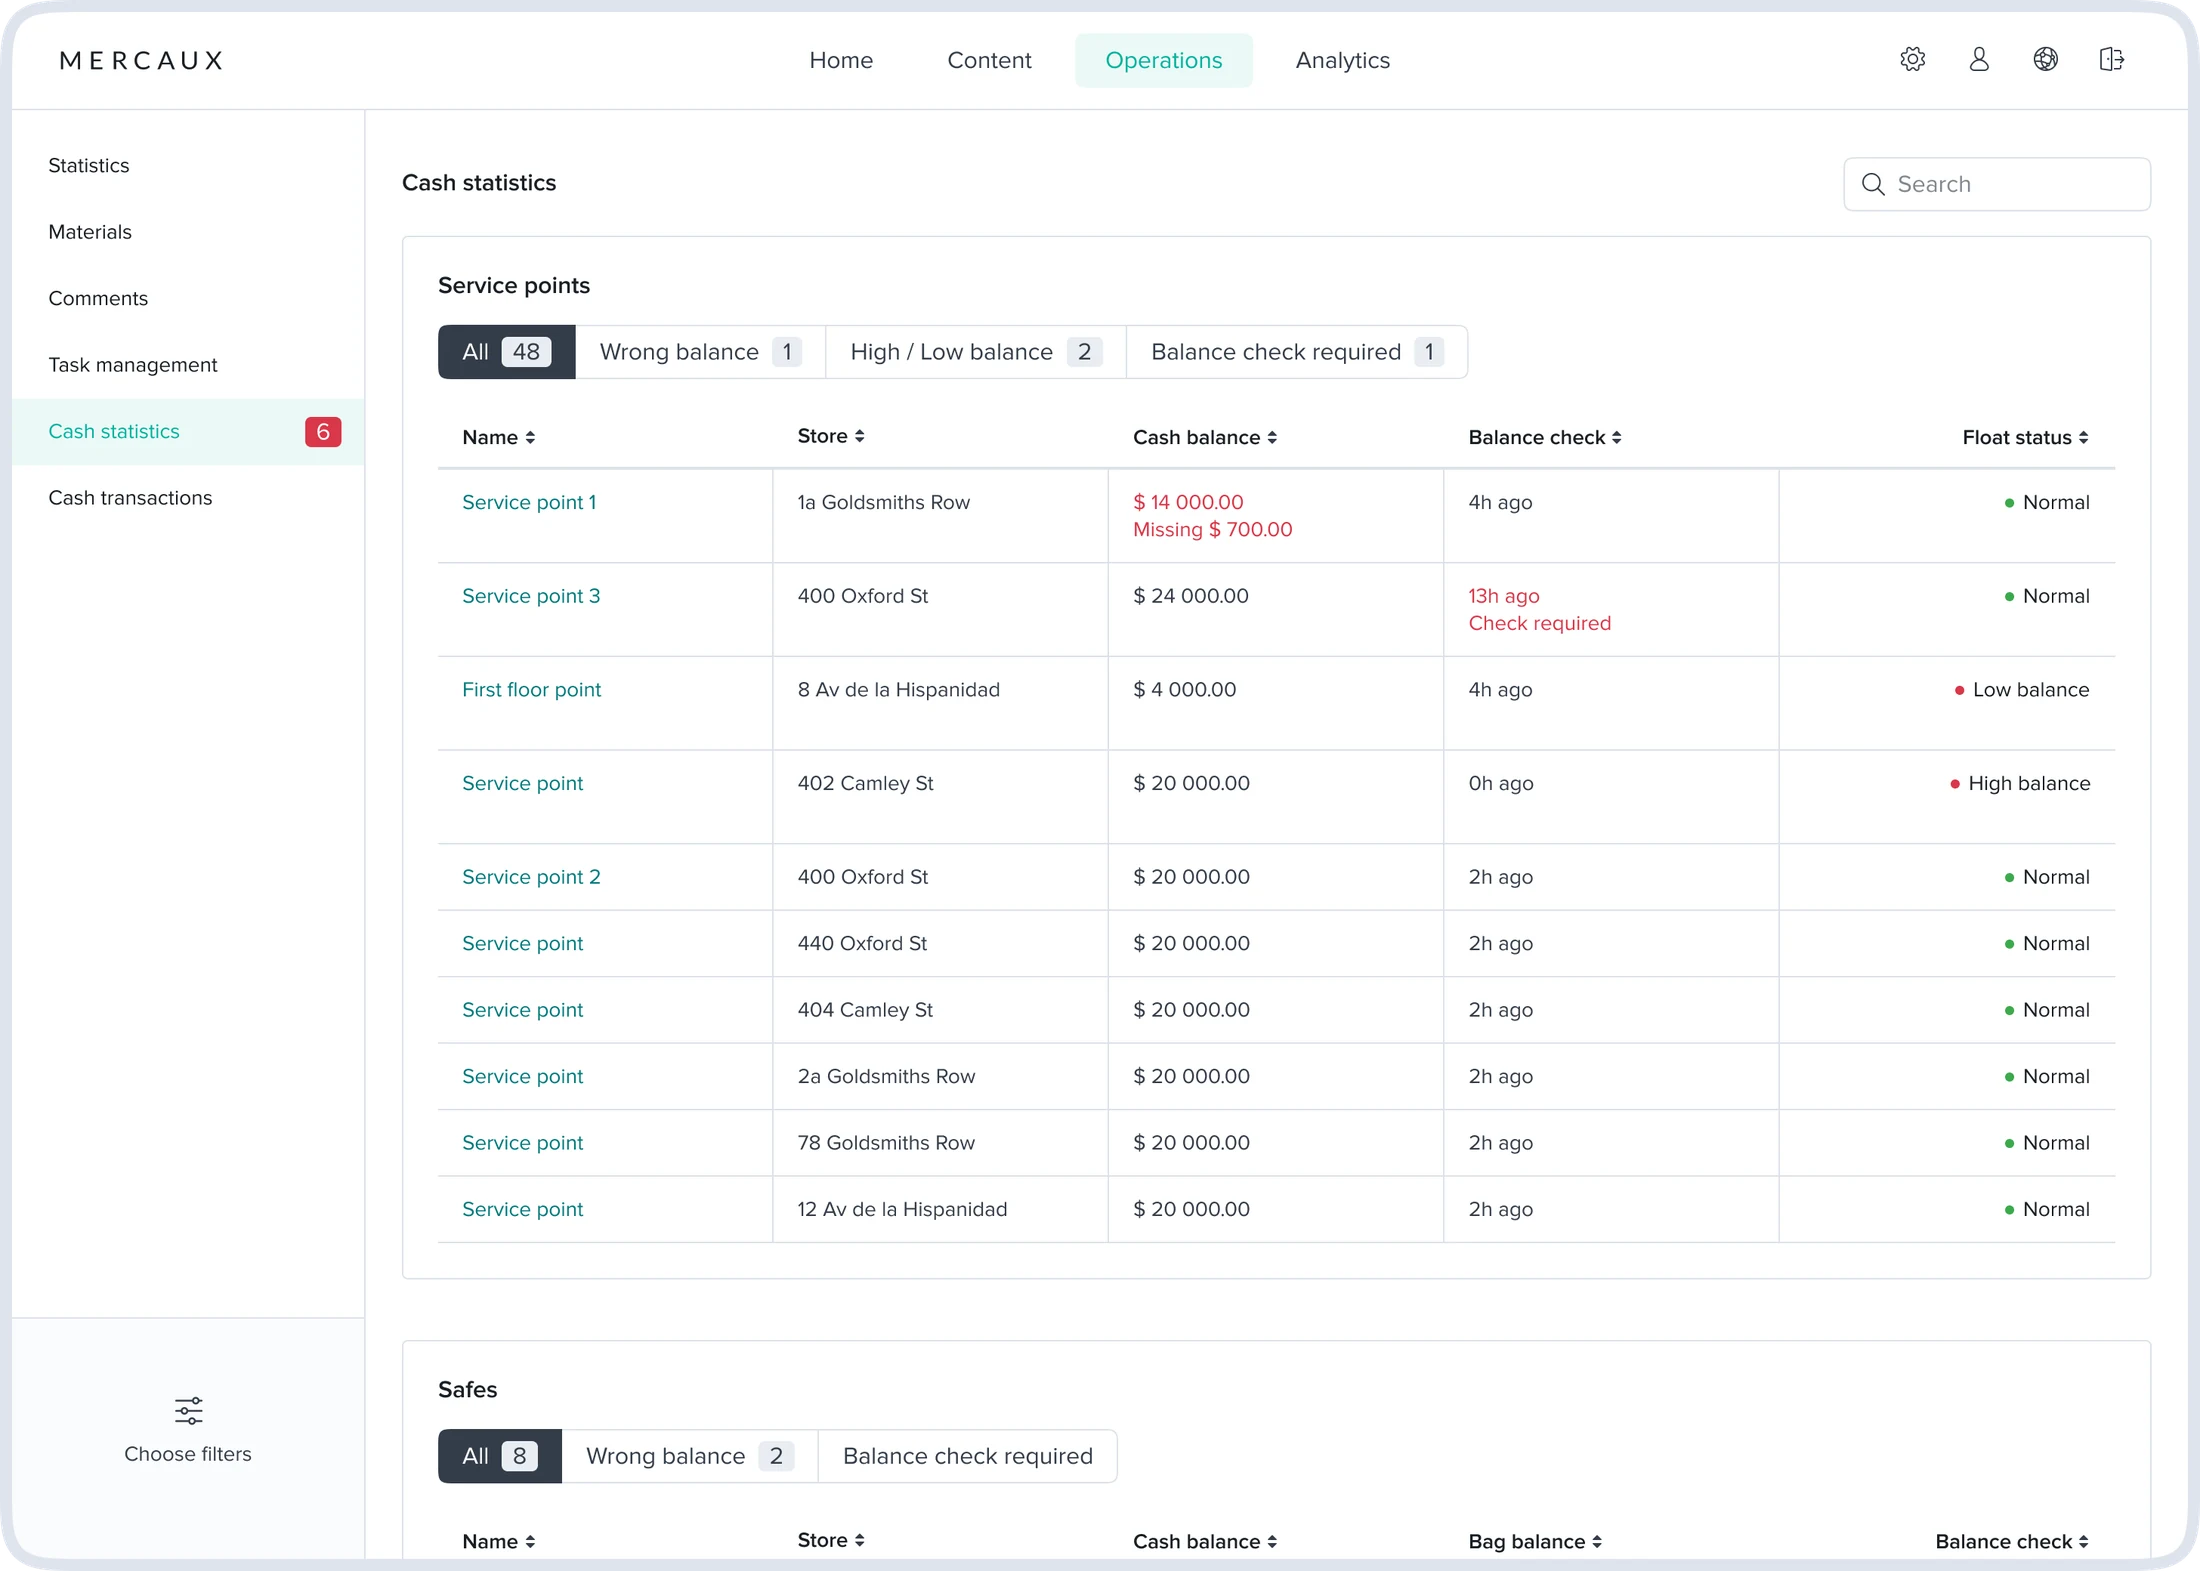Click the Mercaux logo
The width and height of the screenshot is (2200, 1571).
(141, 60)
